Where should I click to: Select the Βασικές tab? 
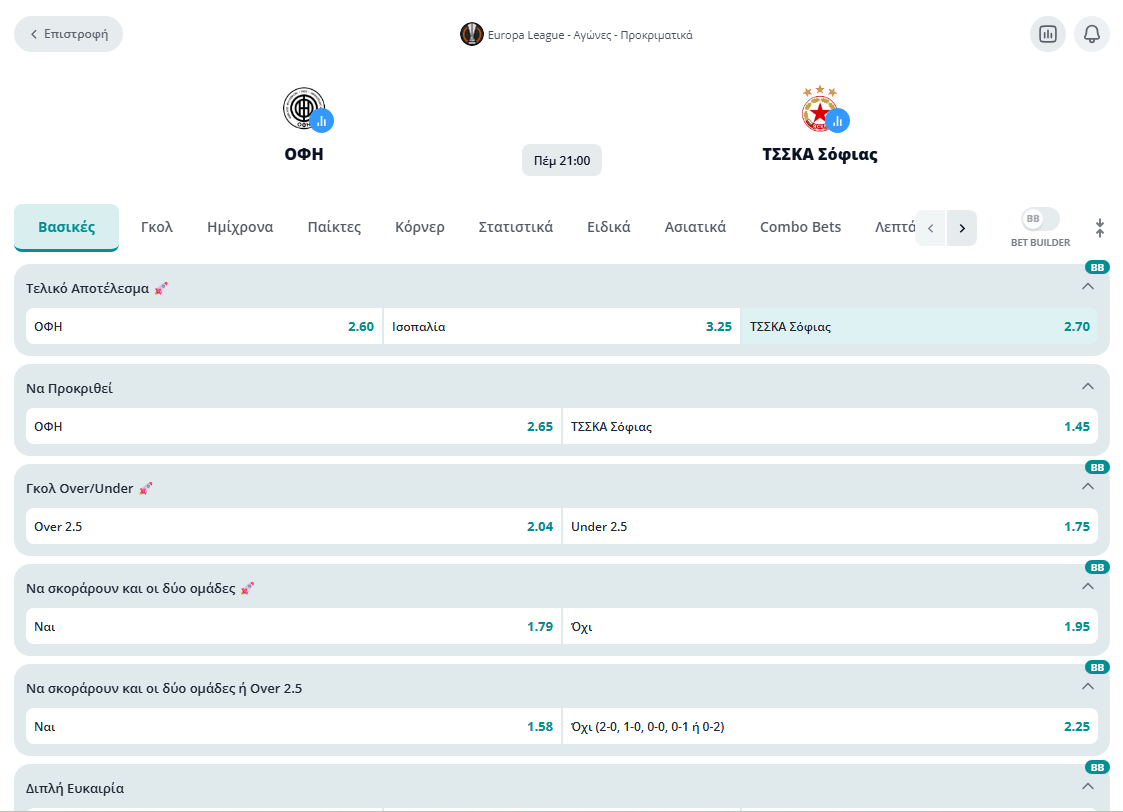click(67, 227)
